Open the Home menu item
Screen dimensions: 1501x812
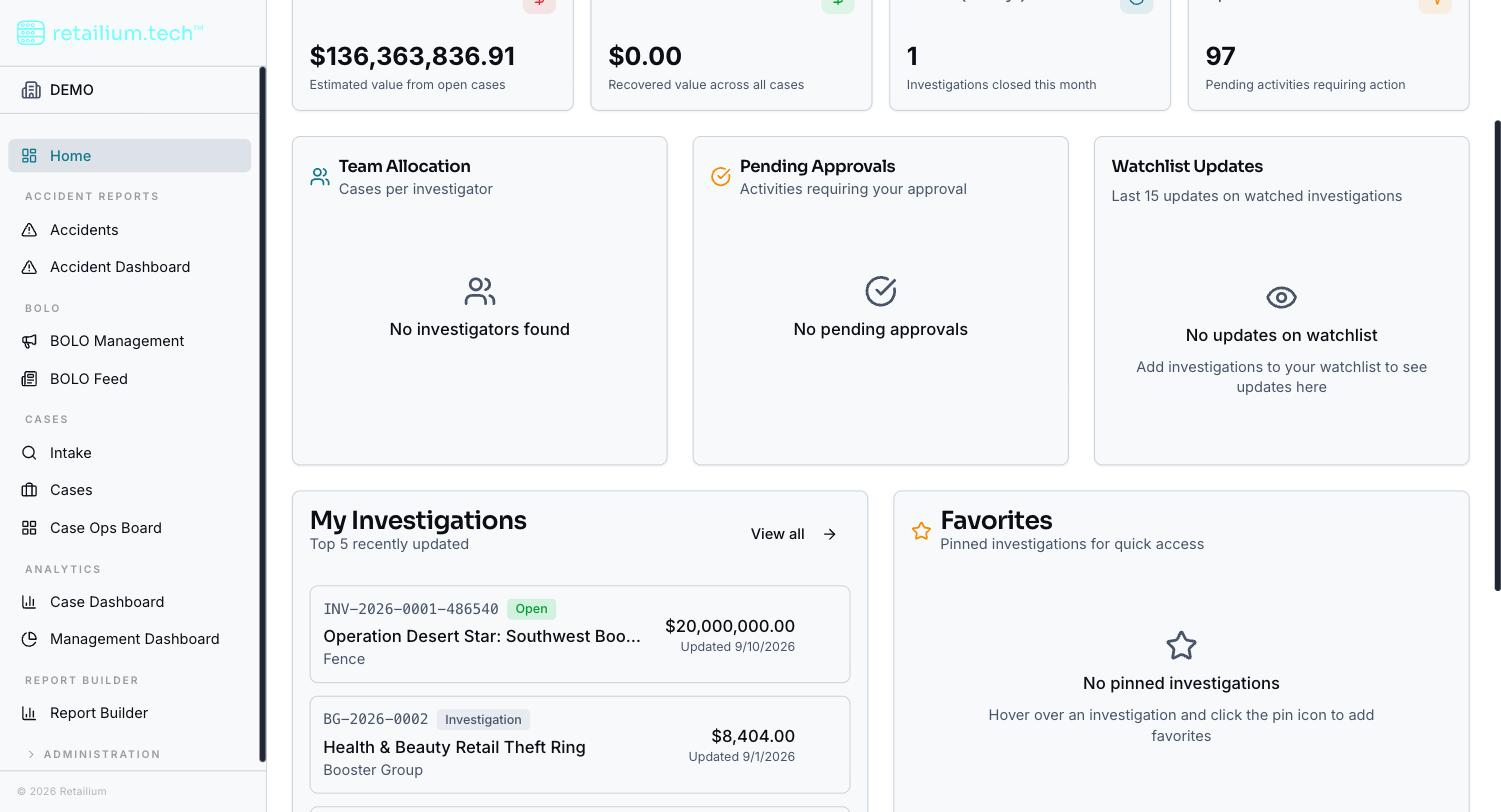point(130,156)
